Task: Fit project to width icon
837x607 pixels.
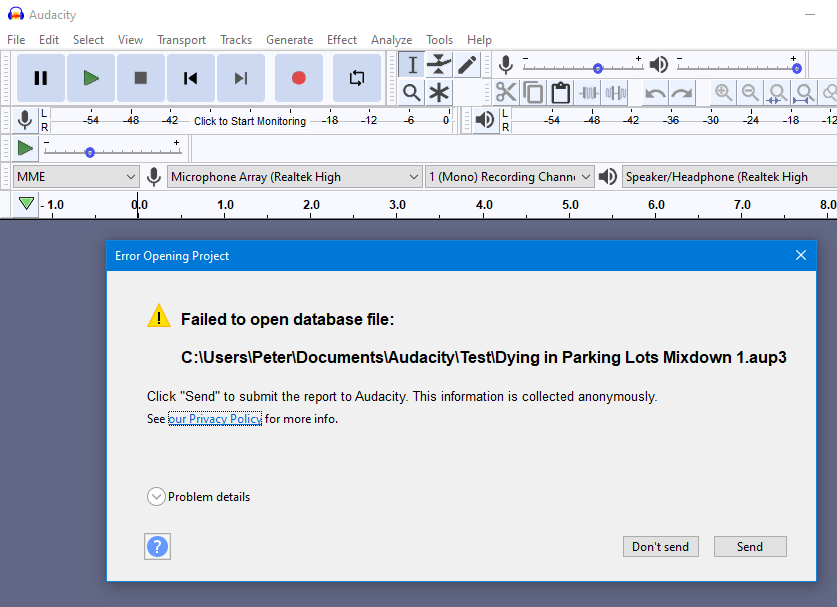Action: (804, 93)
